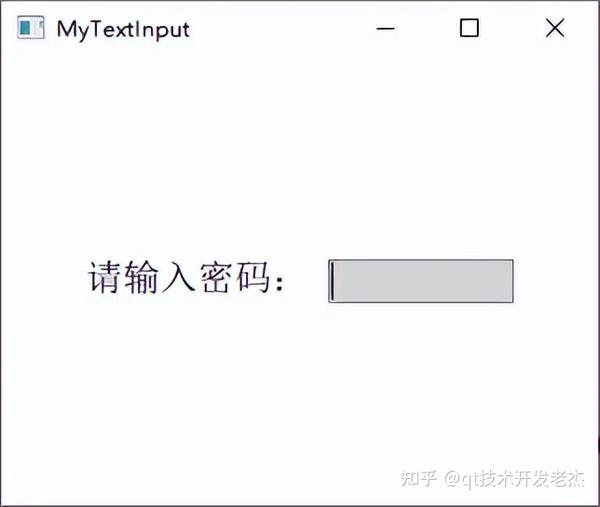Click the 密码 characters in the label

235,277
